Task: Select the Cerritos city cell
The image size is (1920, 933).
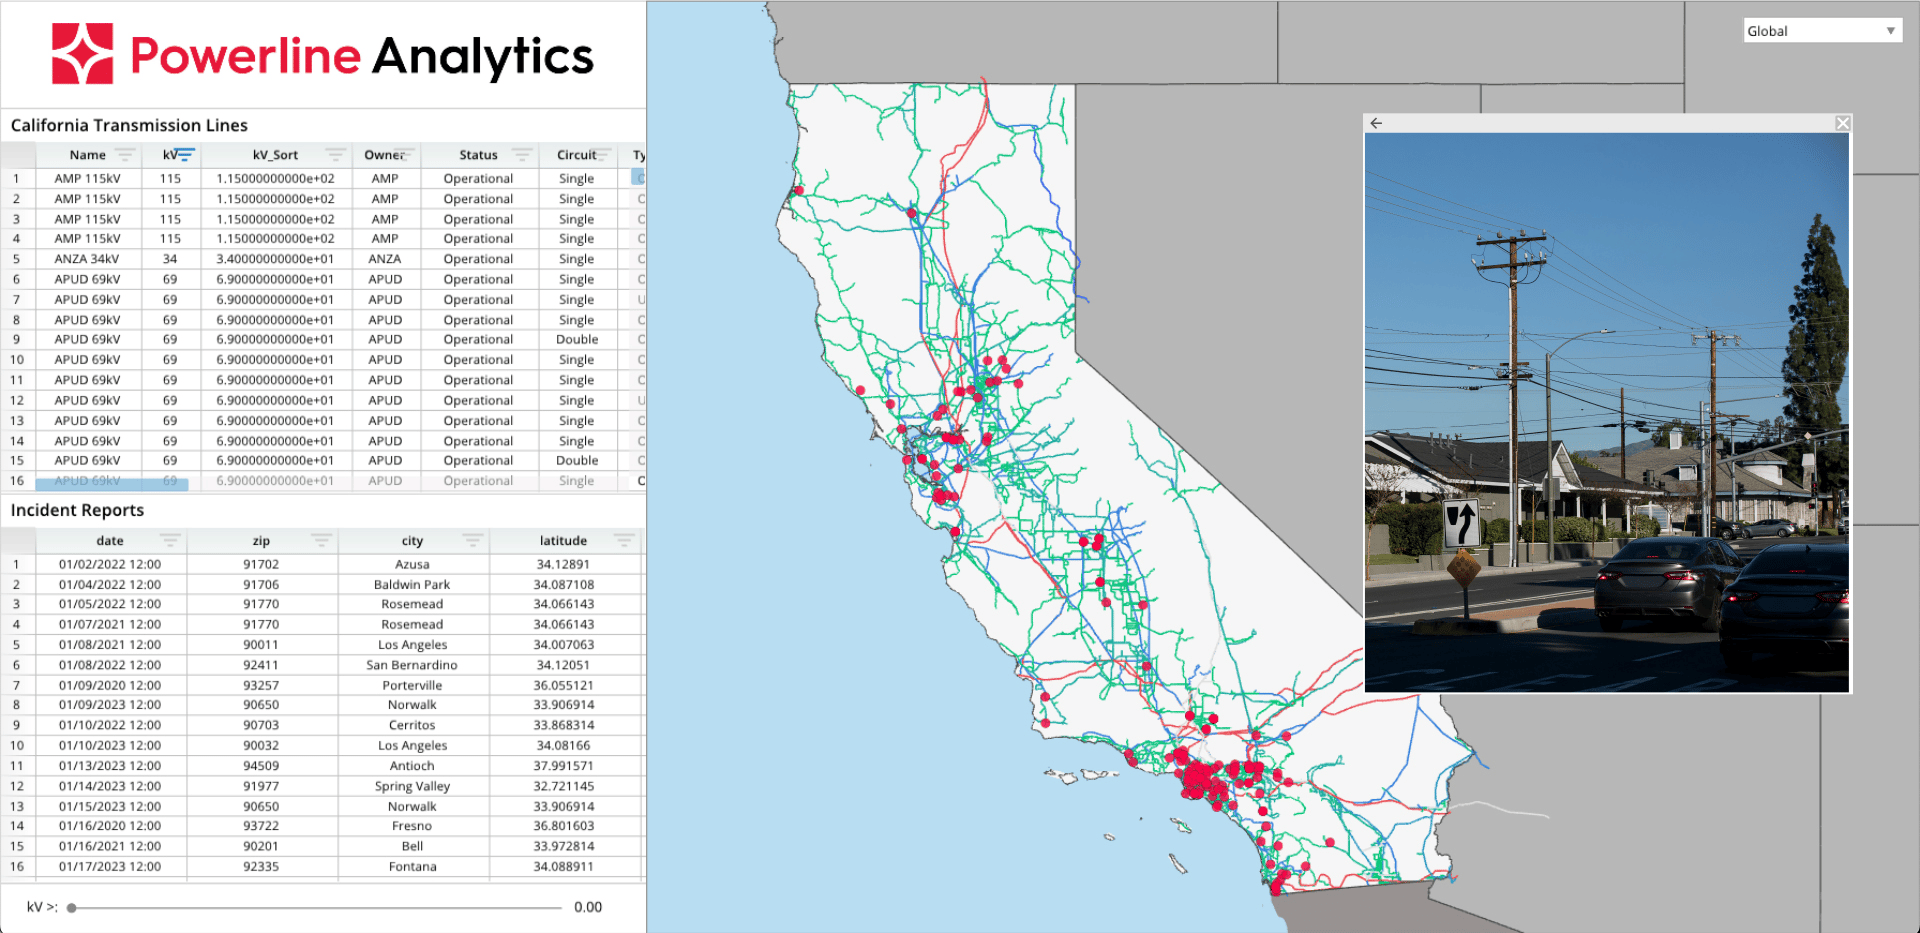Action: (412, 726)
